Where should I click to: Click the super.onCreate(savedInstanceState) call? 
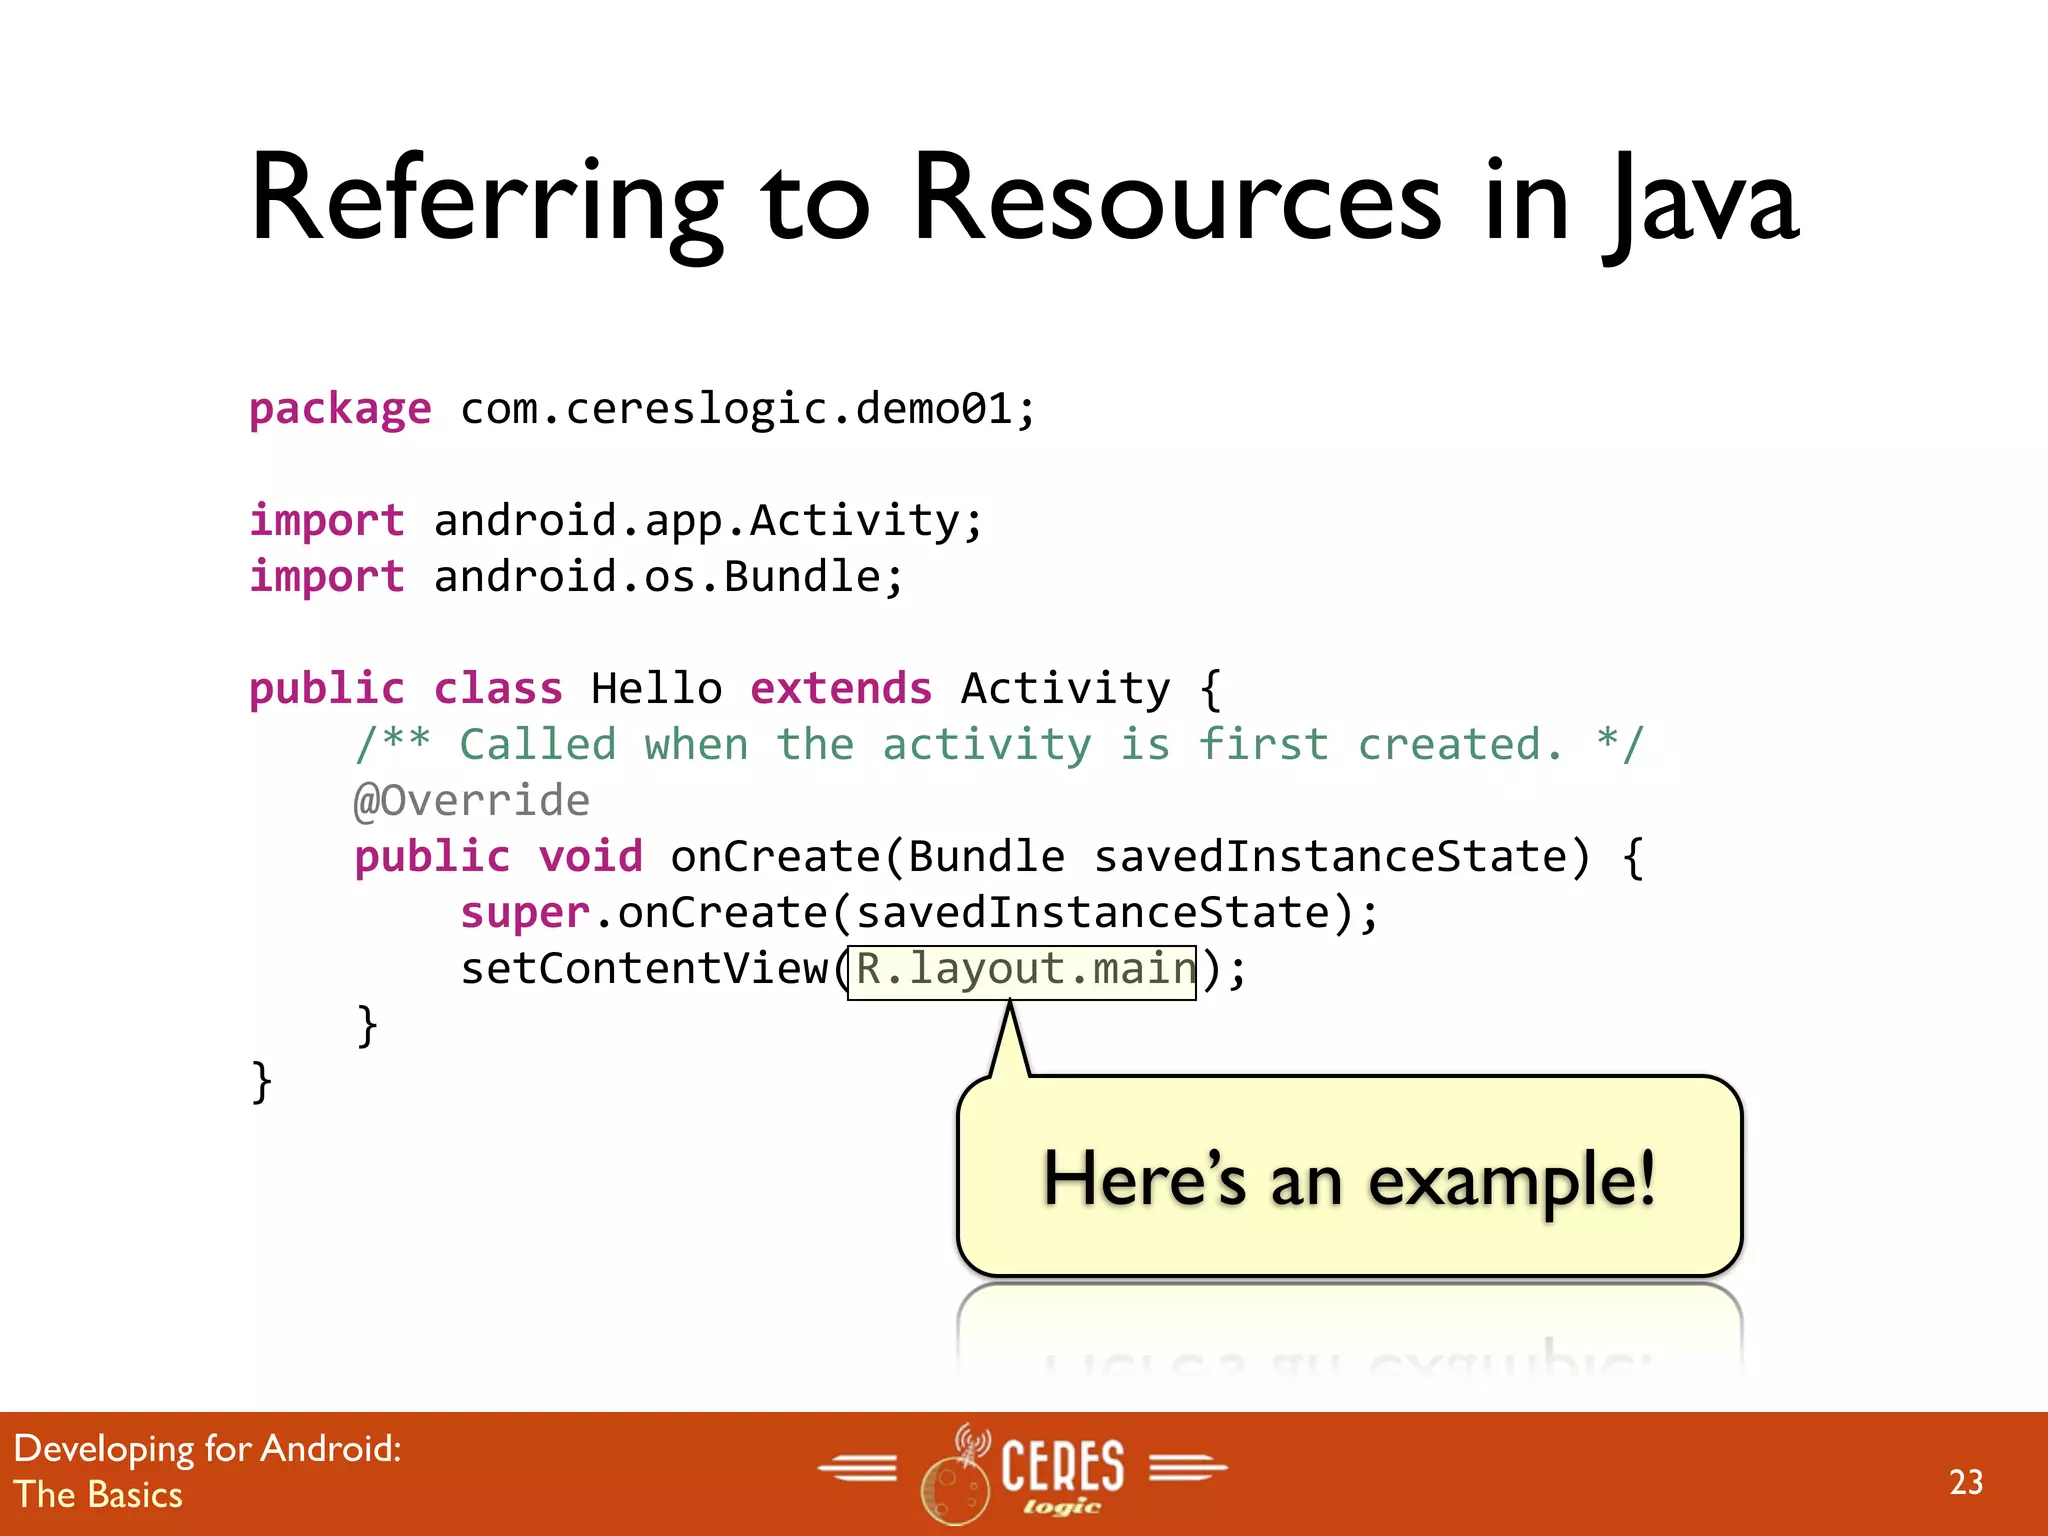(x=918, y=913)
